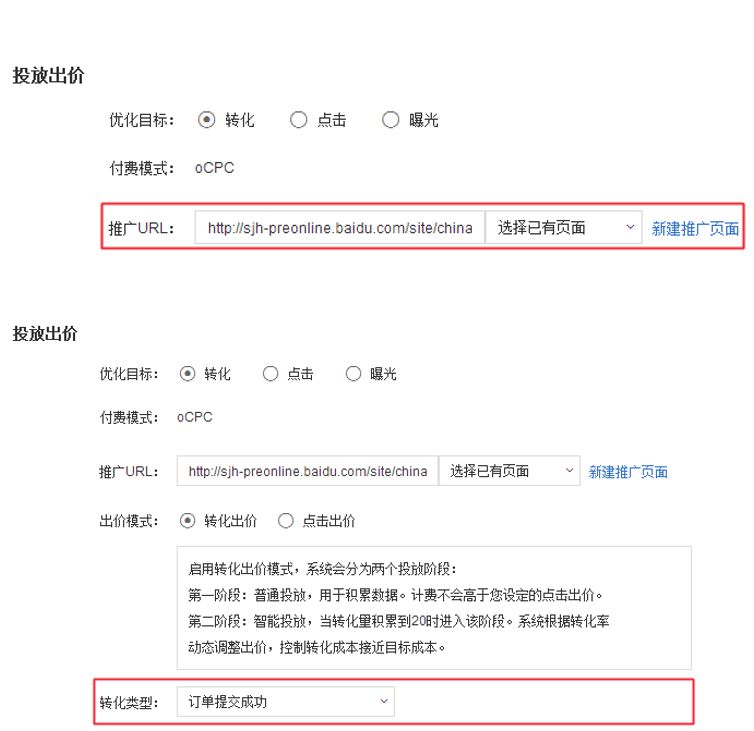Click the lower oCPC payment mode text
754x731 pixels.
tap(195, 417)
